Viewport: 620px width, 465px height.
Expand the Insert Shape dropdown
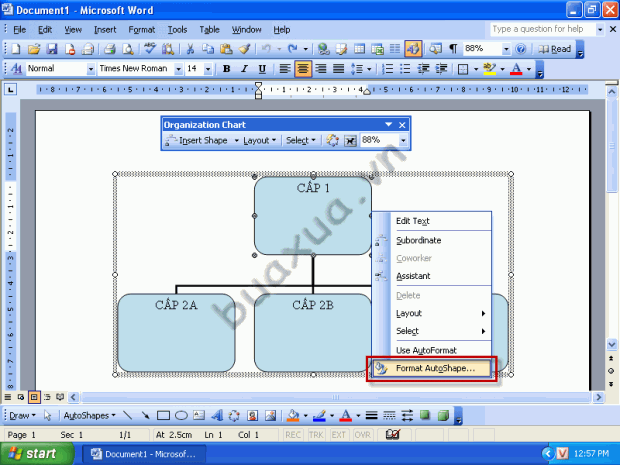pos(236,140)
